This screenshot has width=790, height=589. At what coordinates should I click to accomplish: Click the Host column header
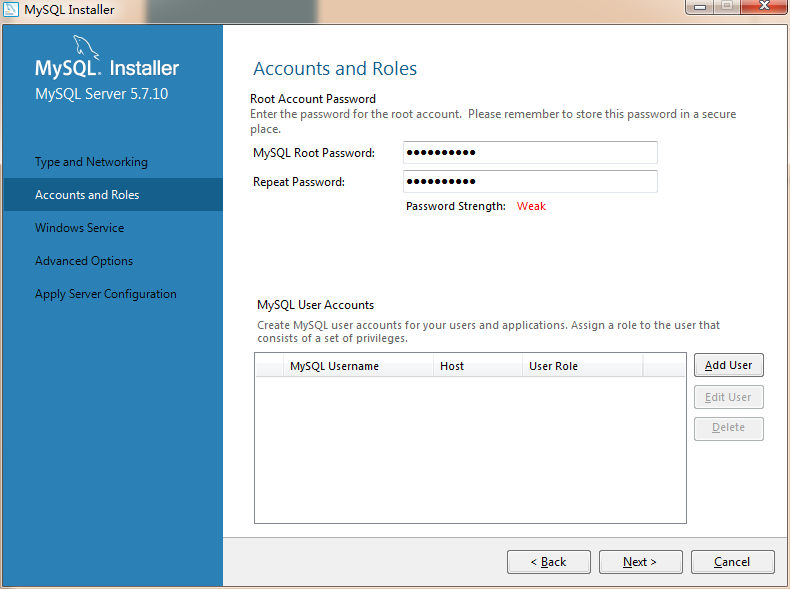(452, 366)
